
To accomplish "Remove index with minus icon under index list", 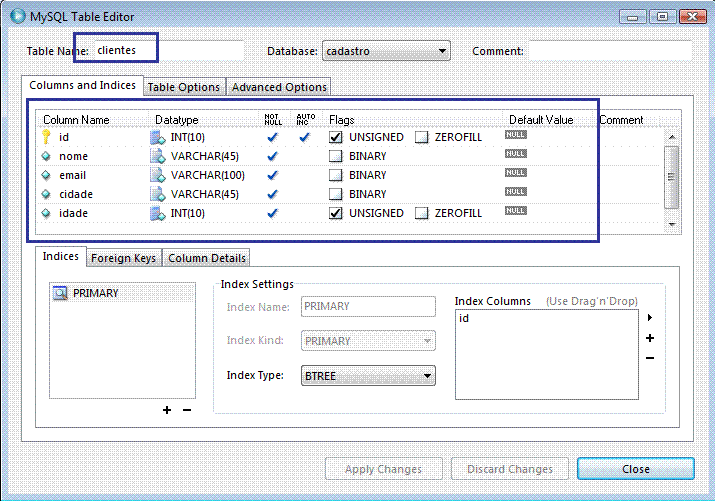I will pyautogui.click(x=187, y=410).
